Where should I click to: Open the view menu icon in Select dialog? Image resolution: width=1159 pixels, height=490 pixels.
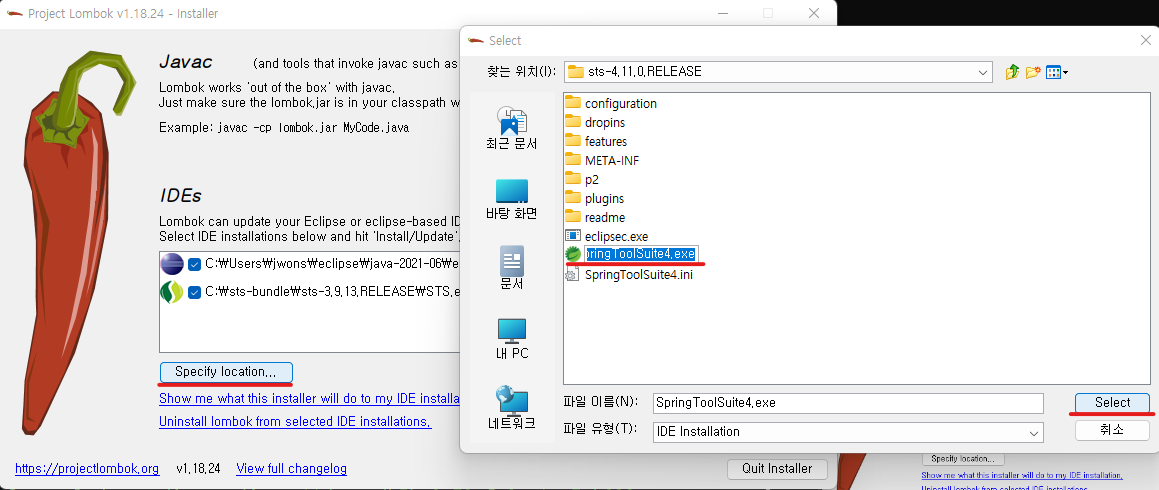1057,72
